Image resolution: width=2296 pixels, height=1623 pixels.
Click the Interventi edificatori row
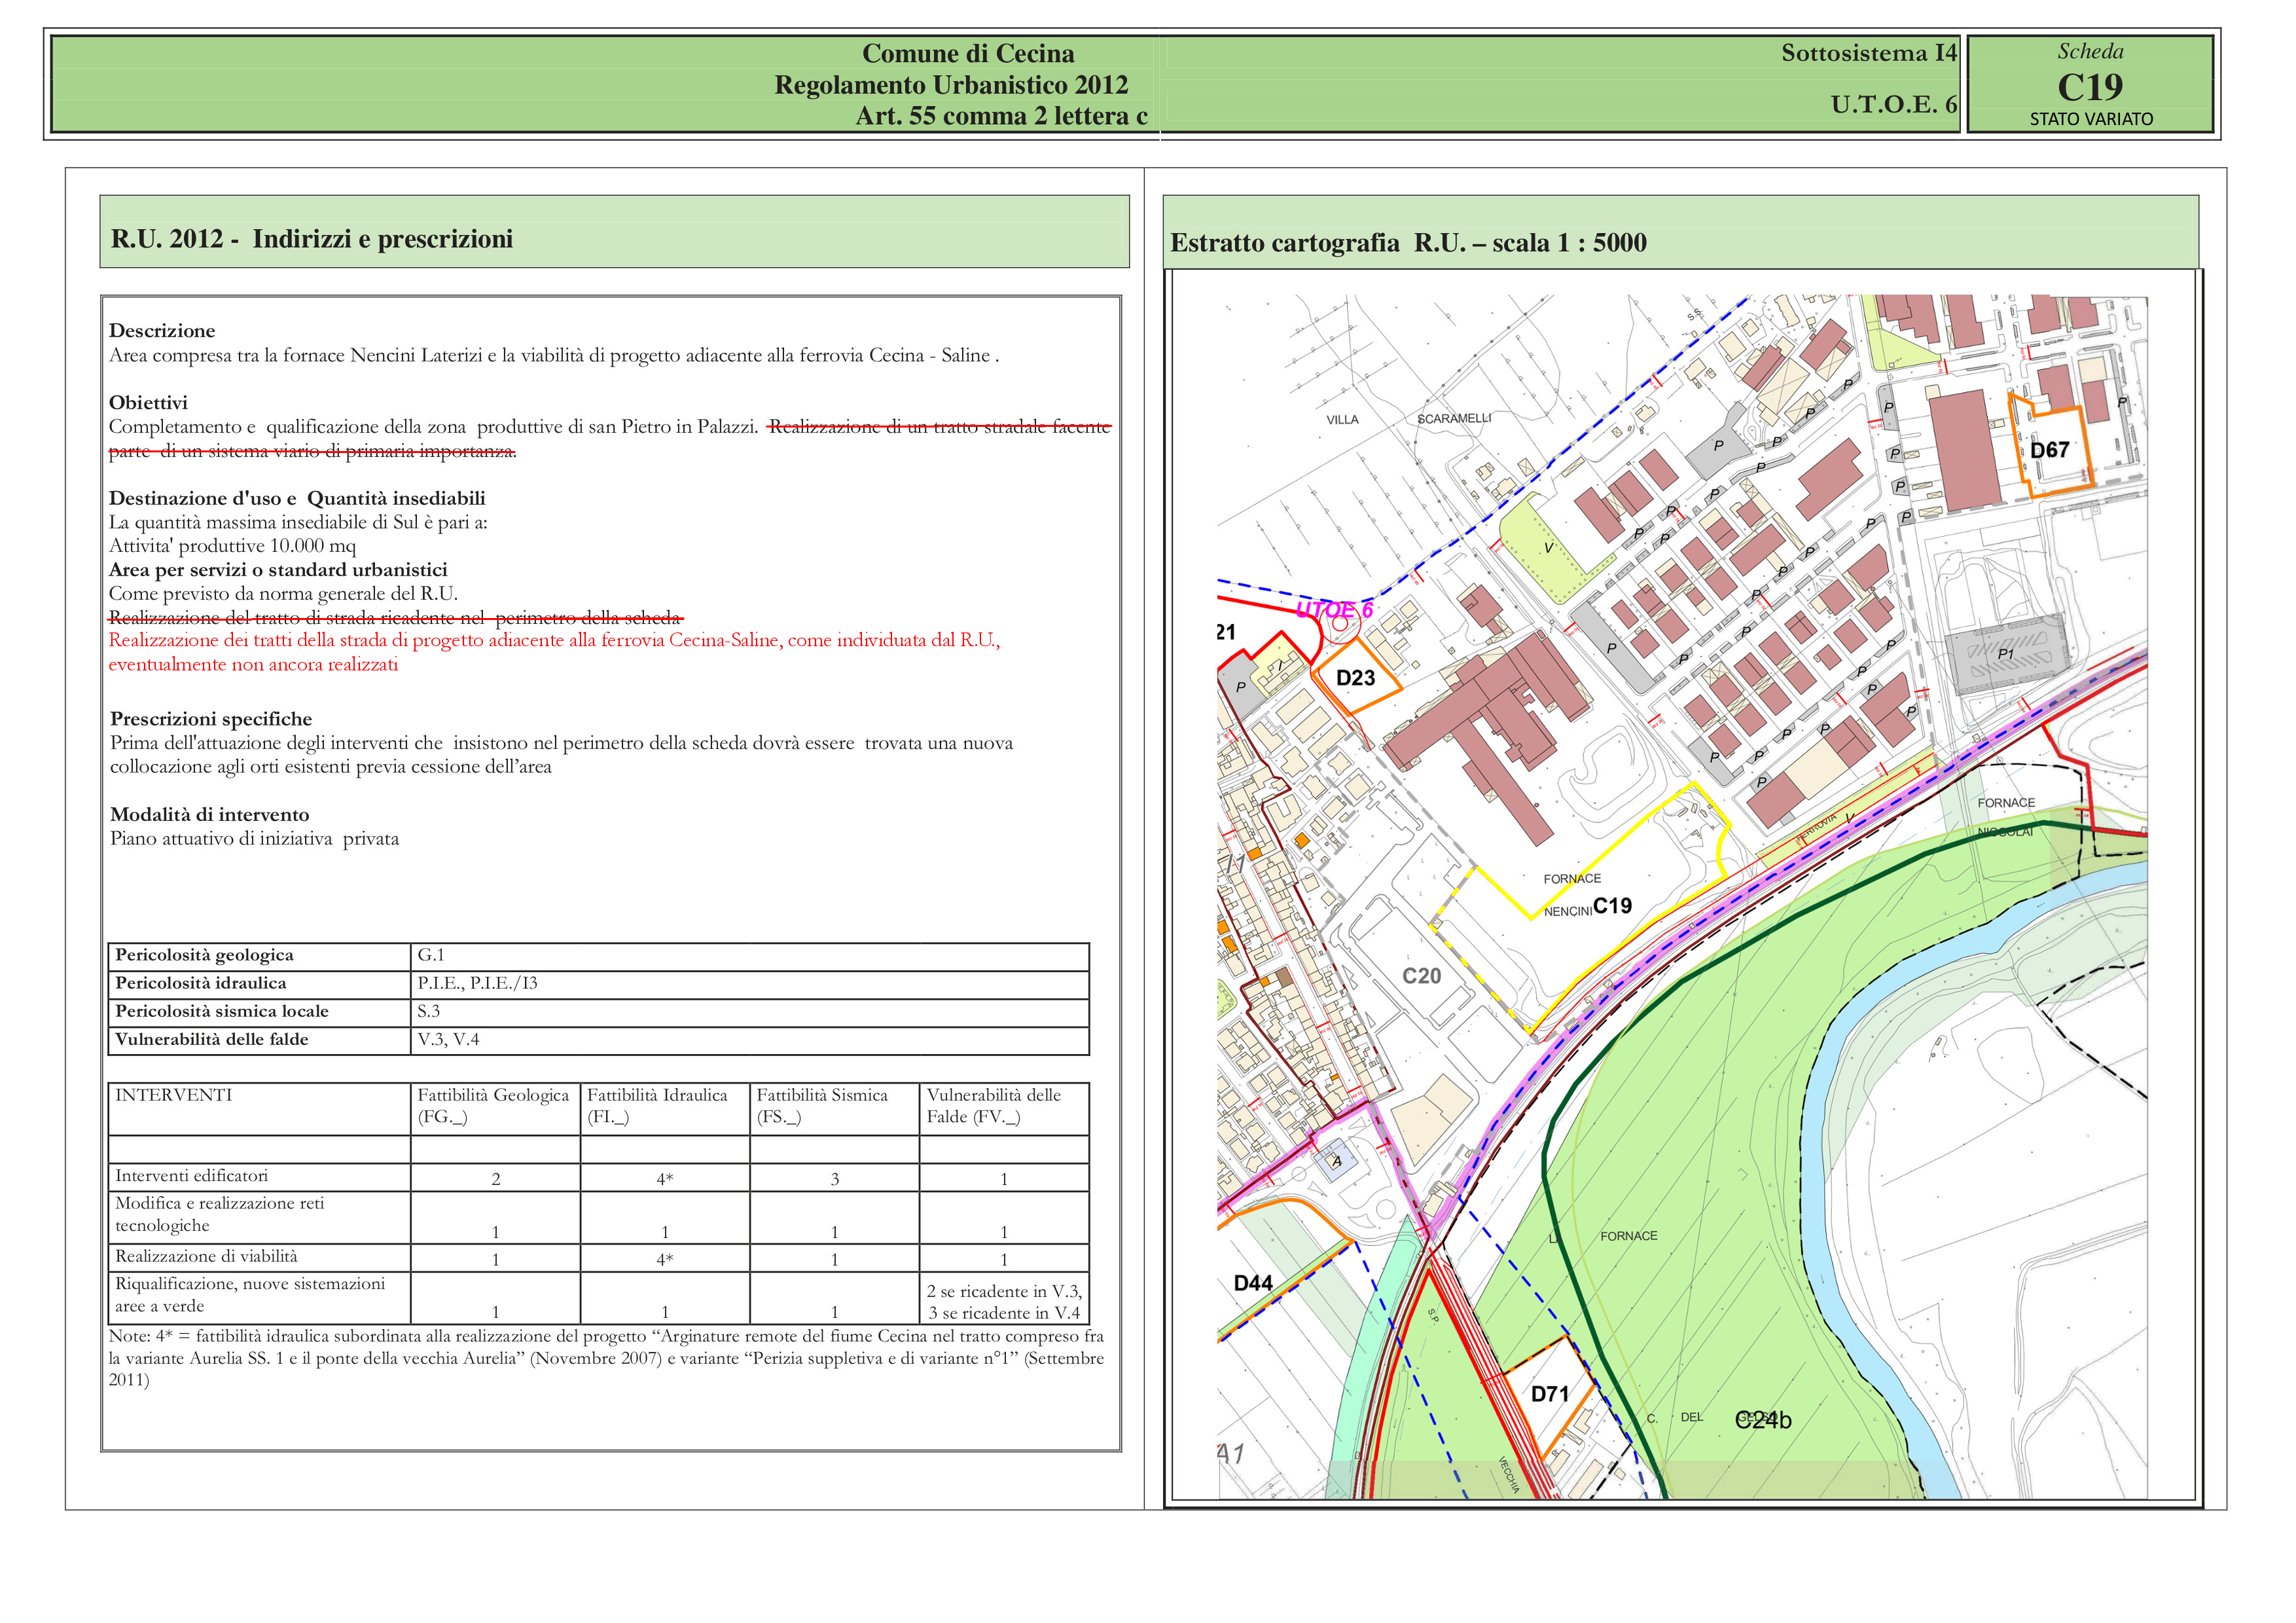pyautogui.click(x=192, y=1176)
